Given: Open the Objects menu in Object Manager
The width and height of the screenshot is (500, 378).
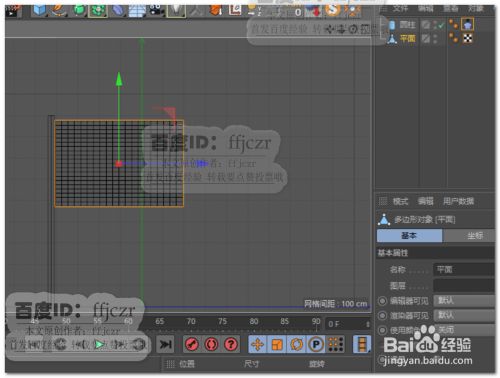Looking at the screenshot, I should 476,9.
